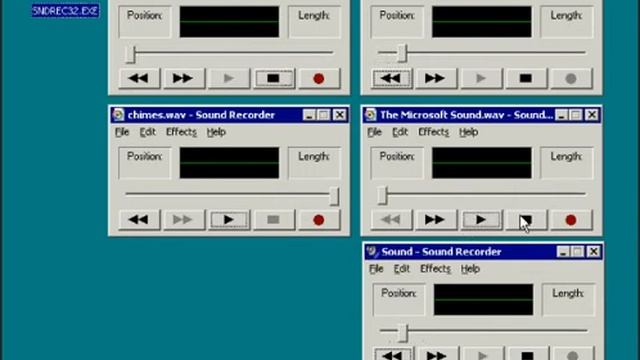The image size is (640, 360).
Task: Seek to start in chimes.wav window
Action: click(139, 220)
